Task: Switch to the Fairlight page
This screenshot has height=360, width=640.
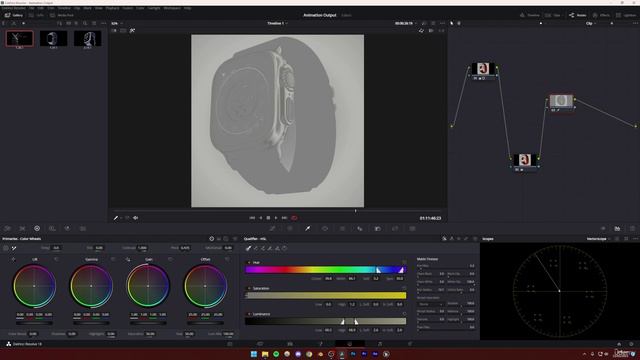Action: tap(380, 344)
